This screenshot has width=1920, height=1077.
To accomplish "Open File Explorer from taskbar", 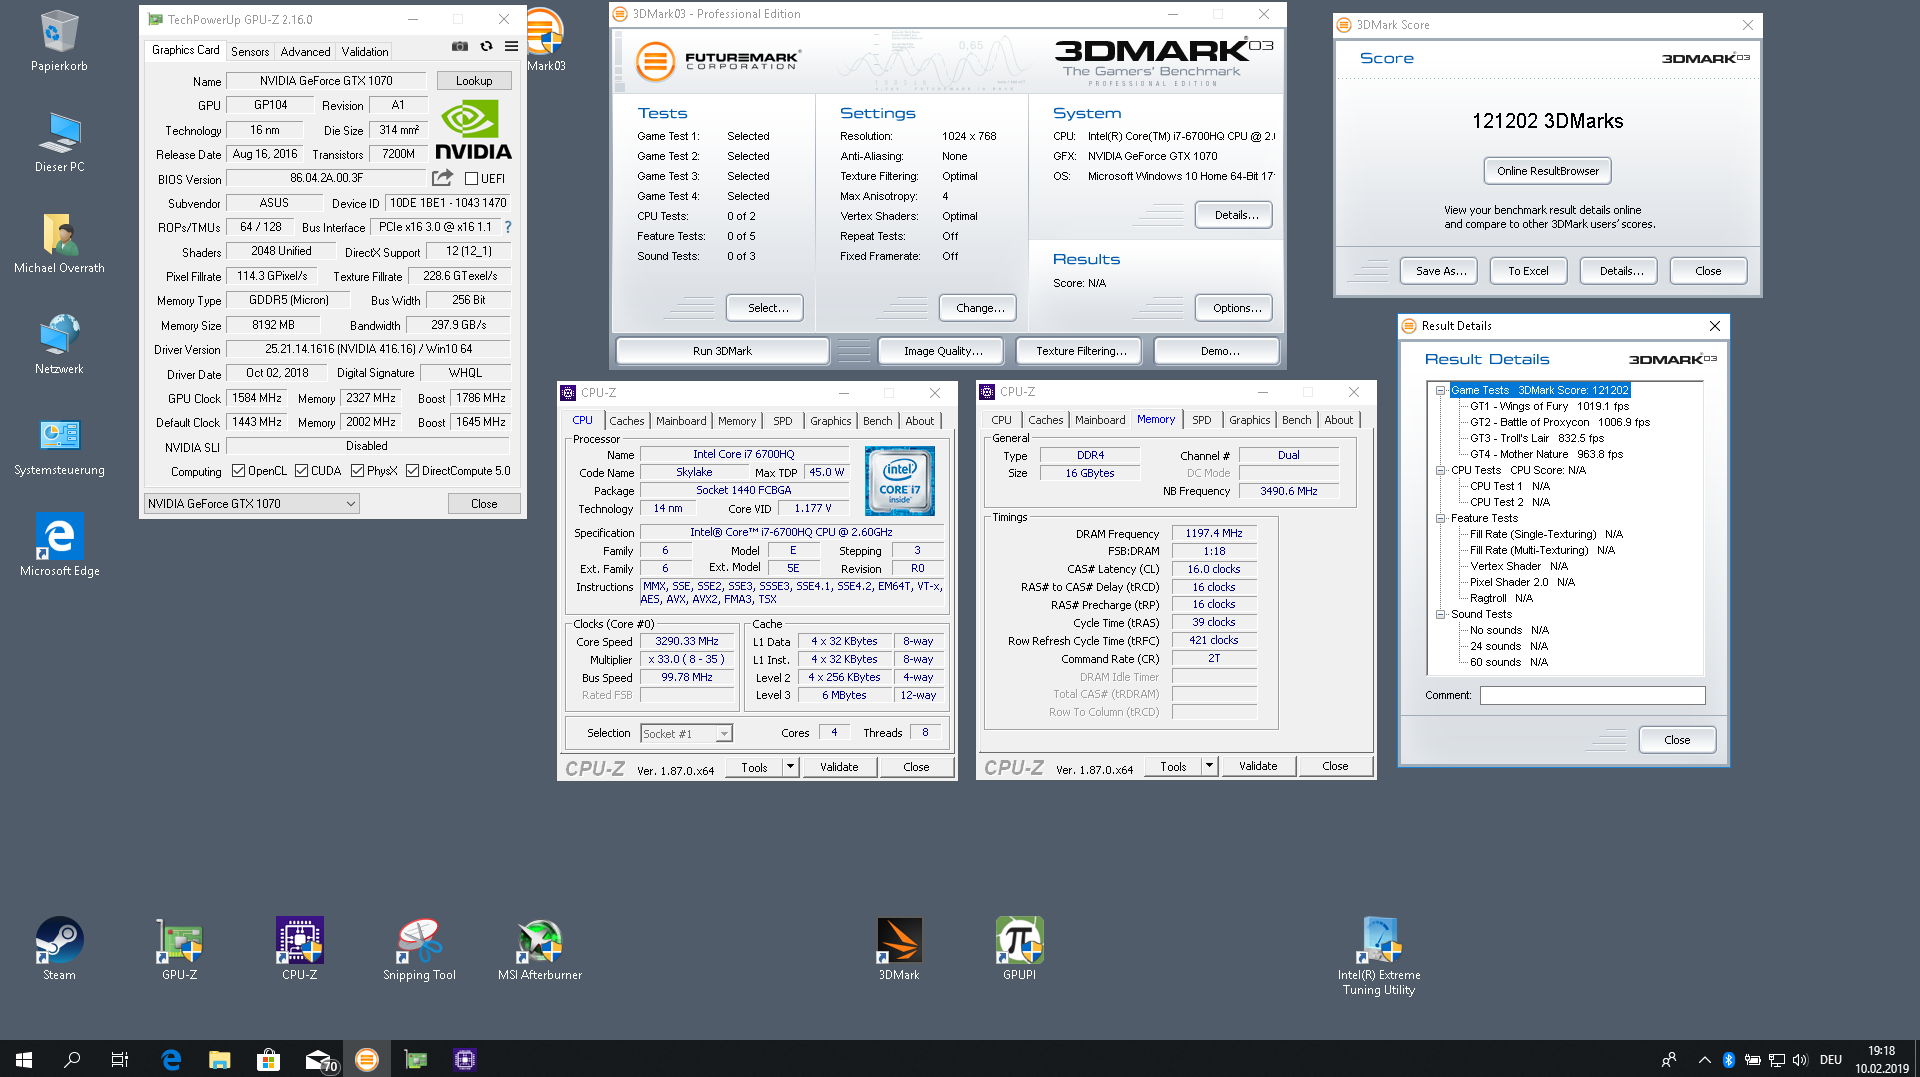I will [x=219, y=1059].
